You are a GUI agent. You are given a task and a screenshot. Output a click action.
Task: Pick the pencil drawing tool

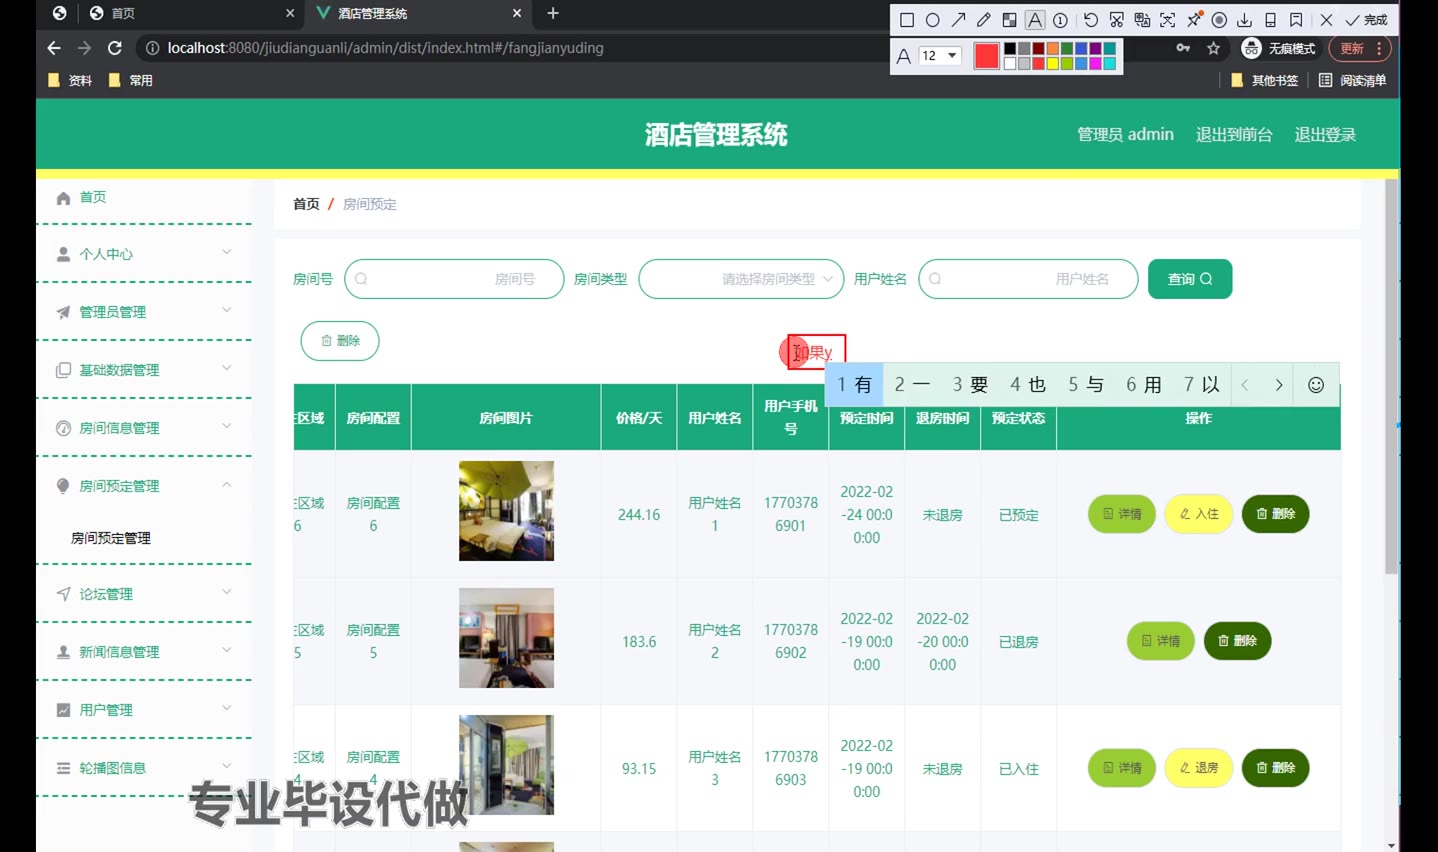click(984, 20)
